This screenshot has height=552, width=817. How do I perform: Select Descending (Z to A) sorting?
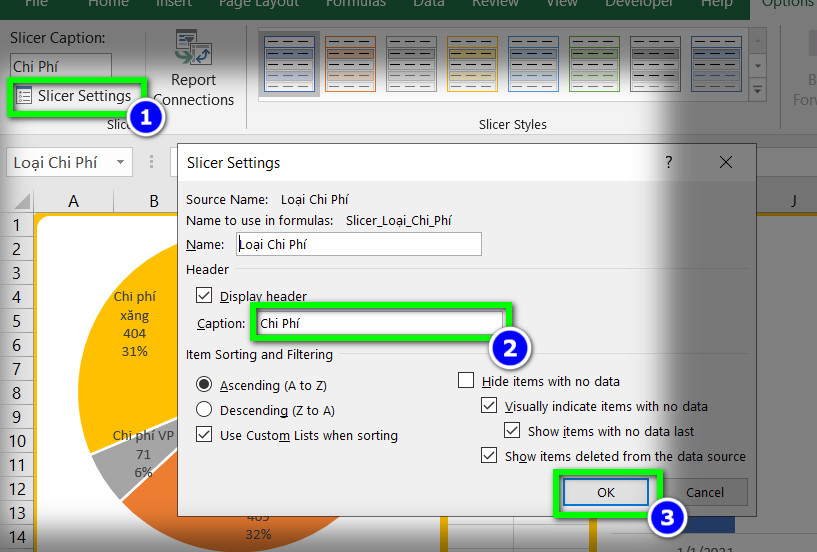[x=204, y=410]
